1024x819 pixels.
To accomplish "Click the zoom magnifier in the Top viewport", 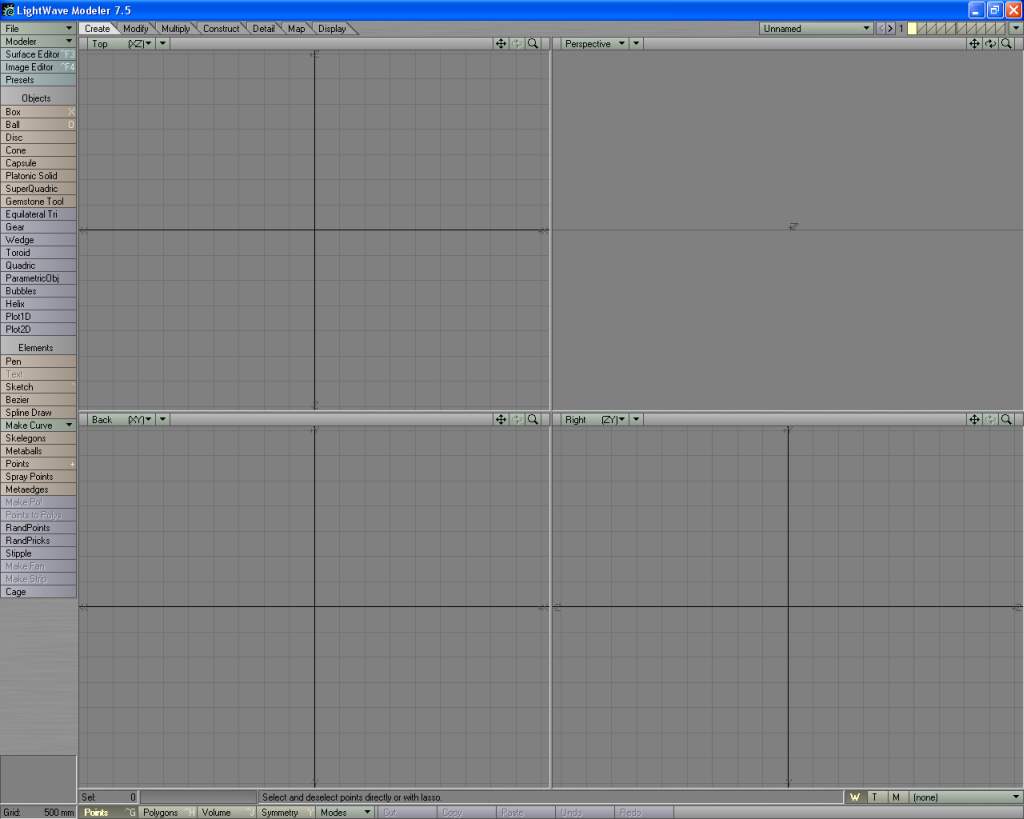I will point(533,44).
